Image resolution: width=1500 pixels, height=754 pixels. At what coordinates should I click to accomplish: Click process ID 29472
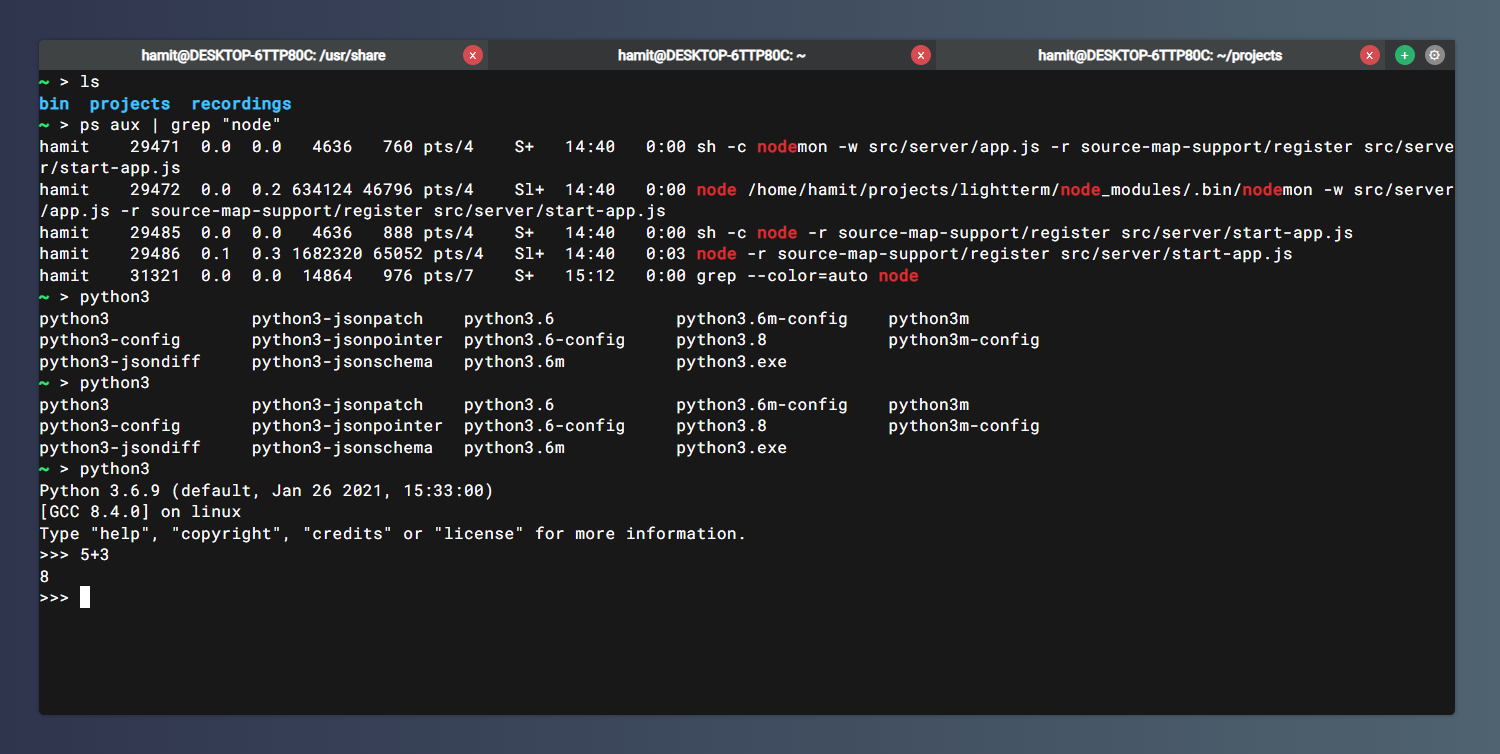pyautogui.click(x=155, y=190)
